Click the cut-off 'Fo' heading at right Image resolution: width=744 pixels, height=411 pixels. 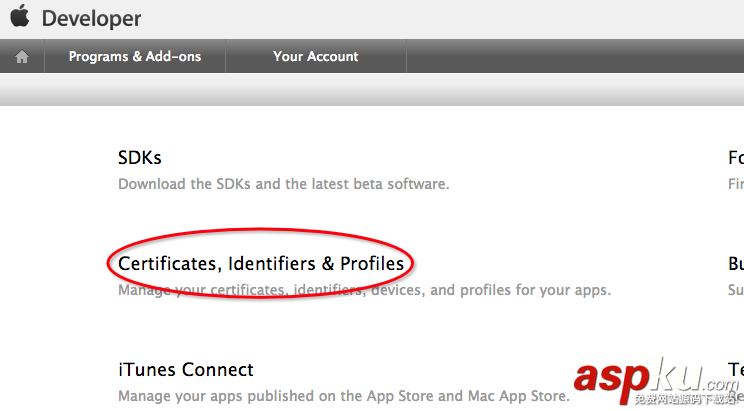point(736,158)
